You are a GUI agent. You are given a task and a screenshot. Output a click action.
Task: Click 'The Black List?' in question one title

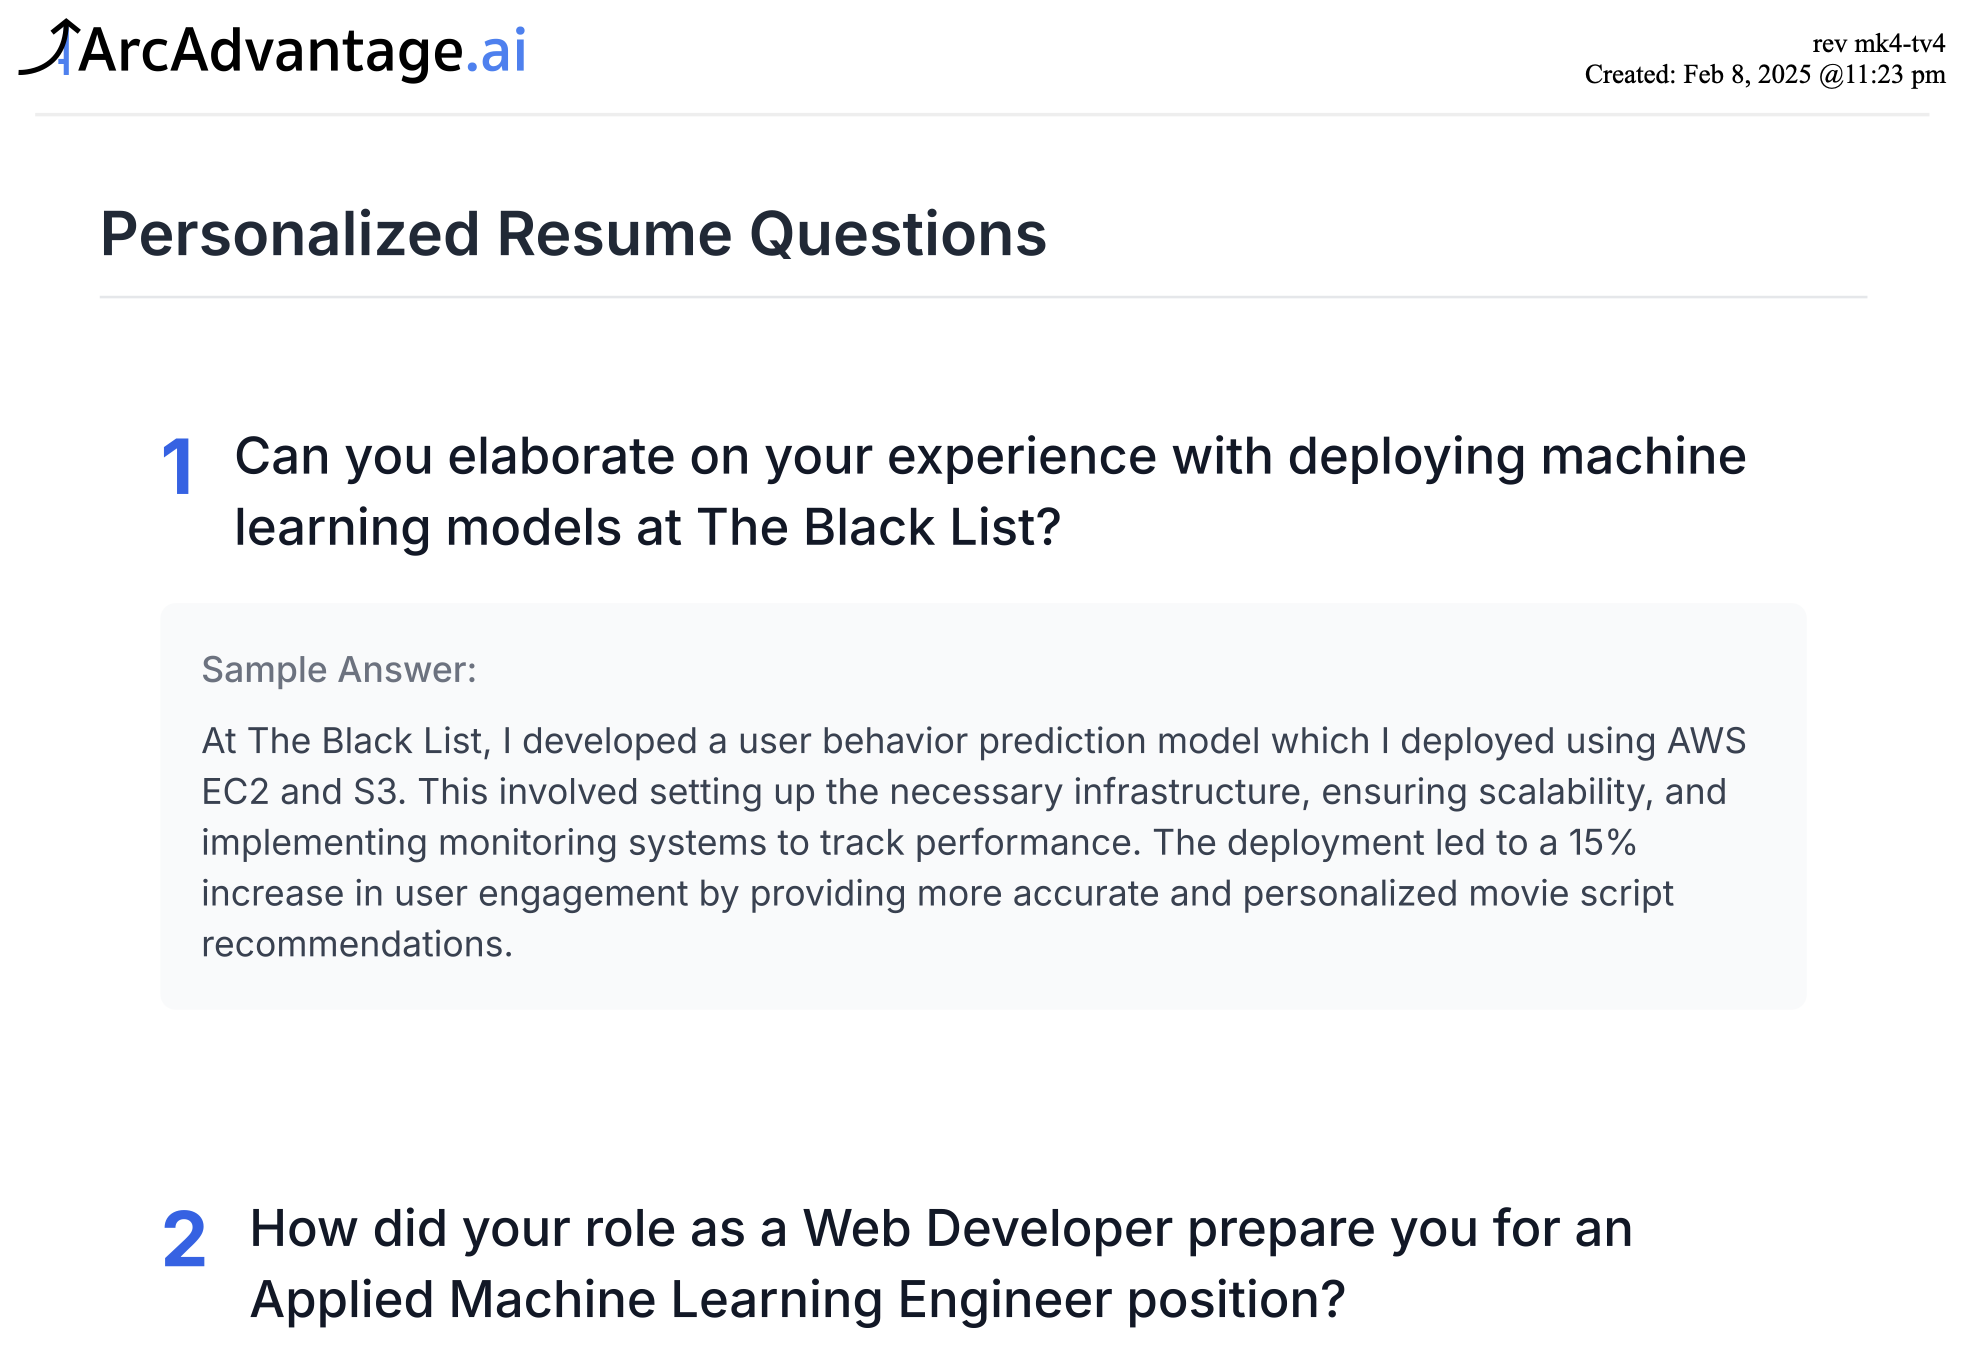pos(878,528)
